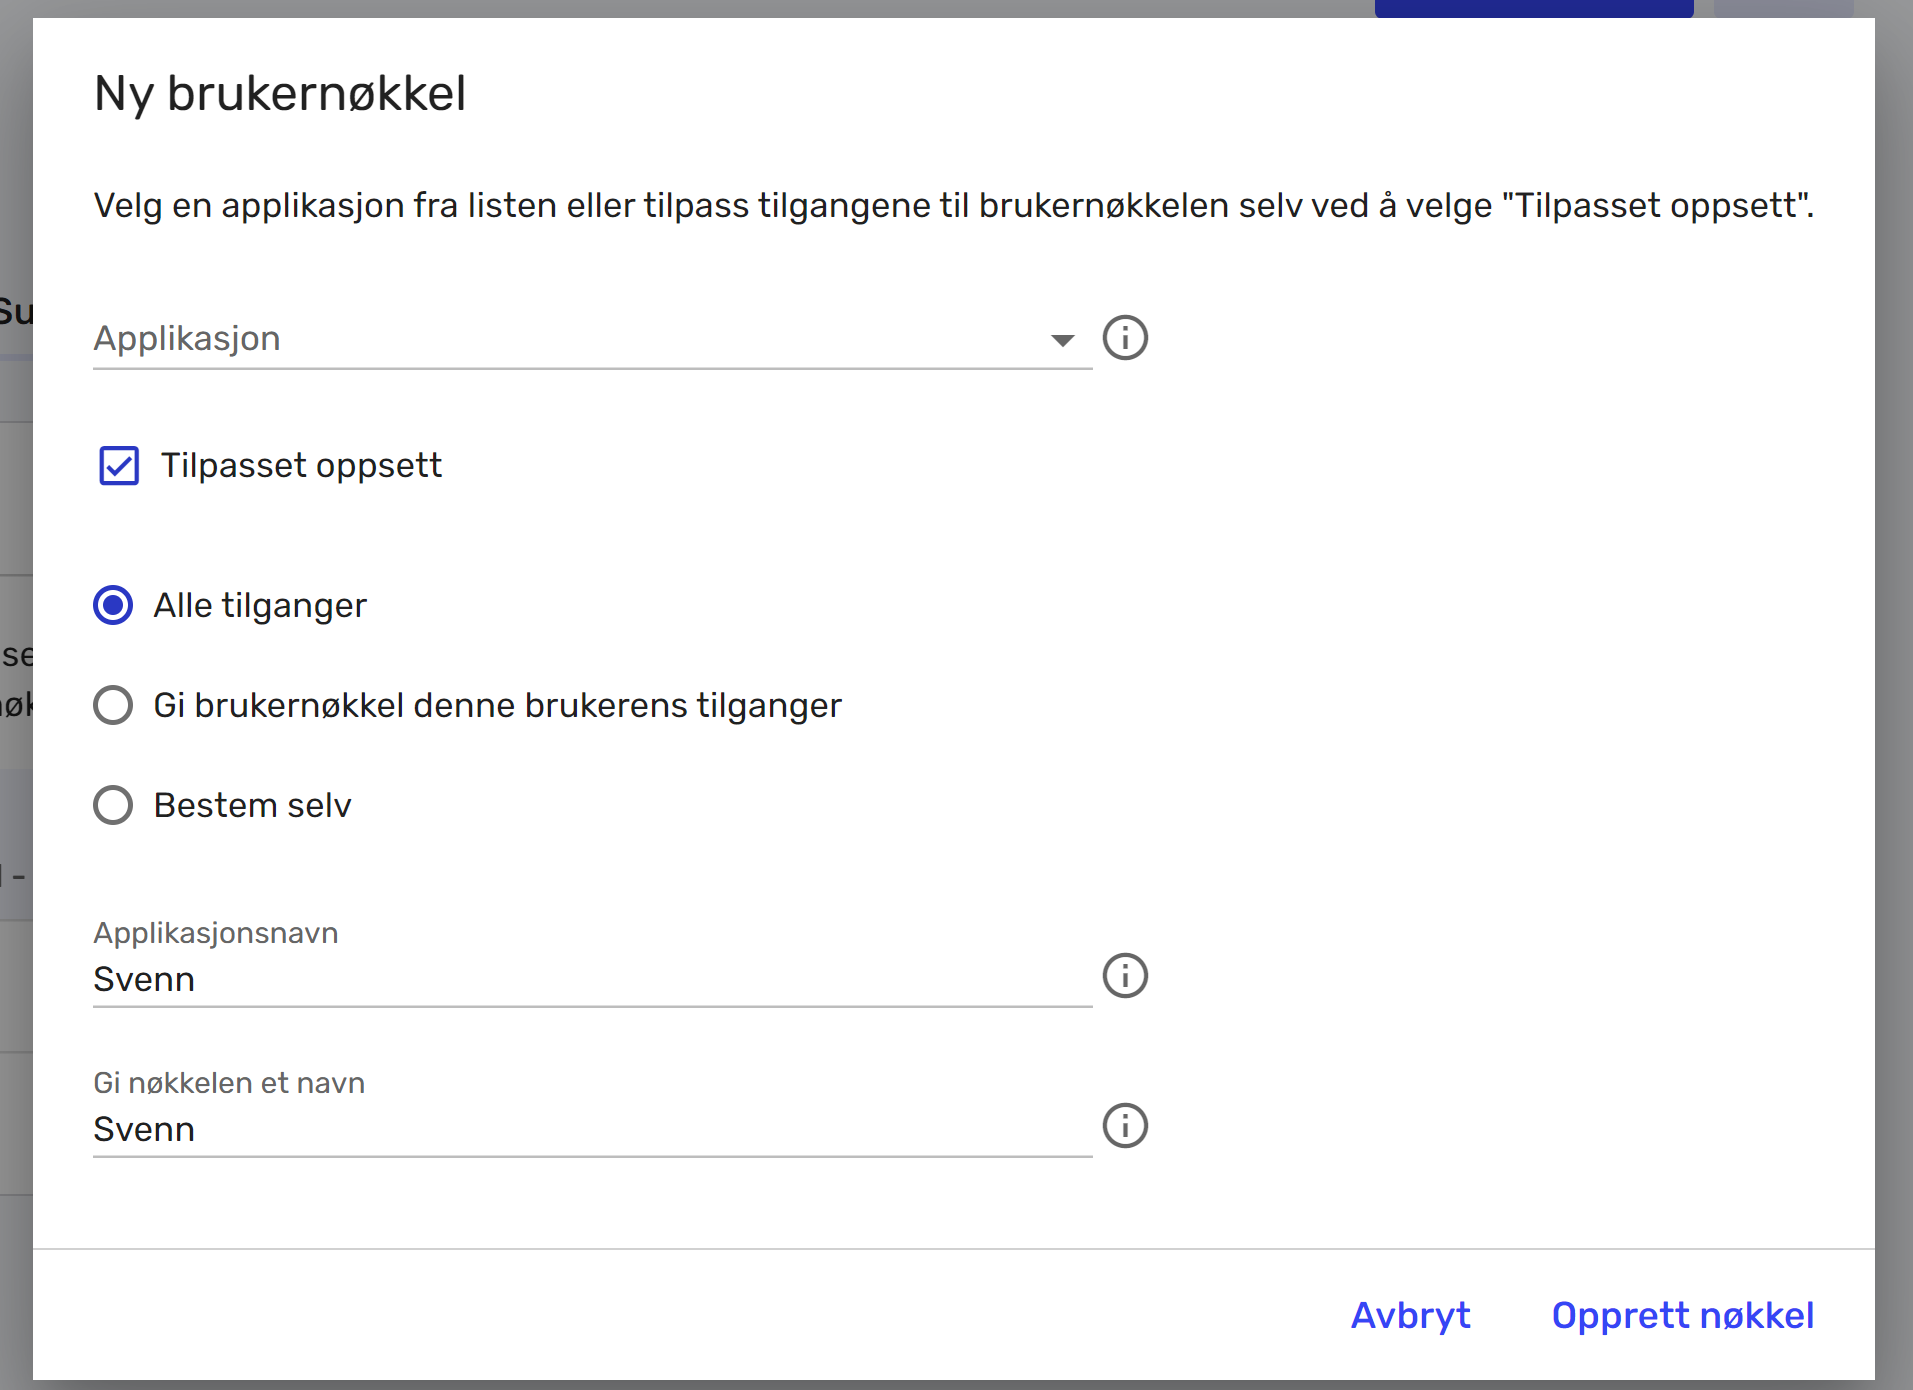
Task: Click the blue button behind the dialog
Action: click(1533, 8)
